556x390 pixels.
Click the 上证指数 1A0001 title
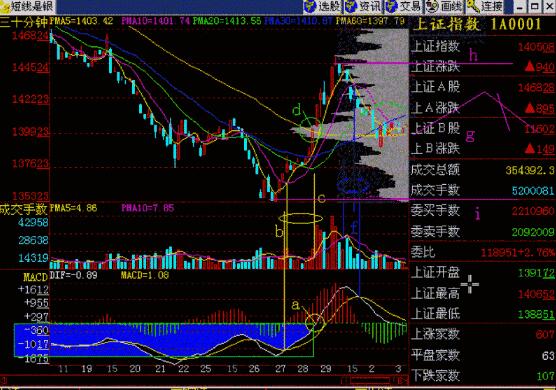477,24
